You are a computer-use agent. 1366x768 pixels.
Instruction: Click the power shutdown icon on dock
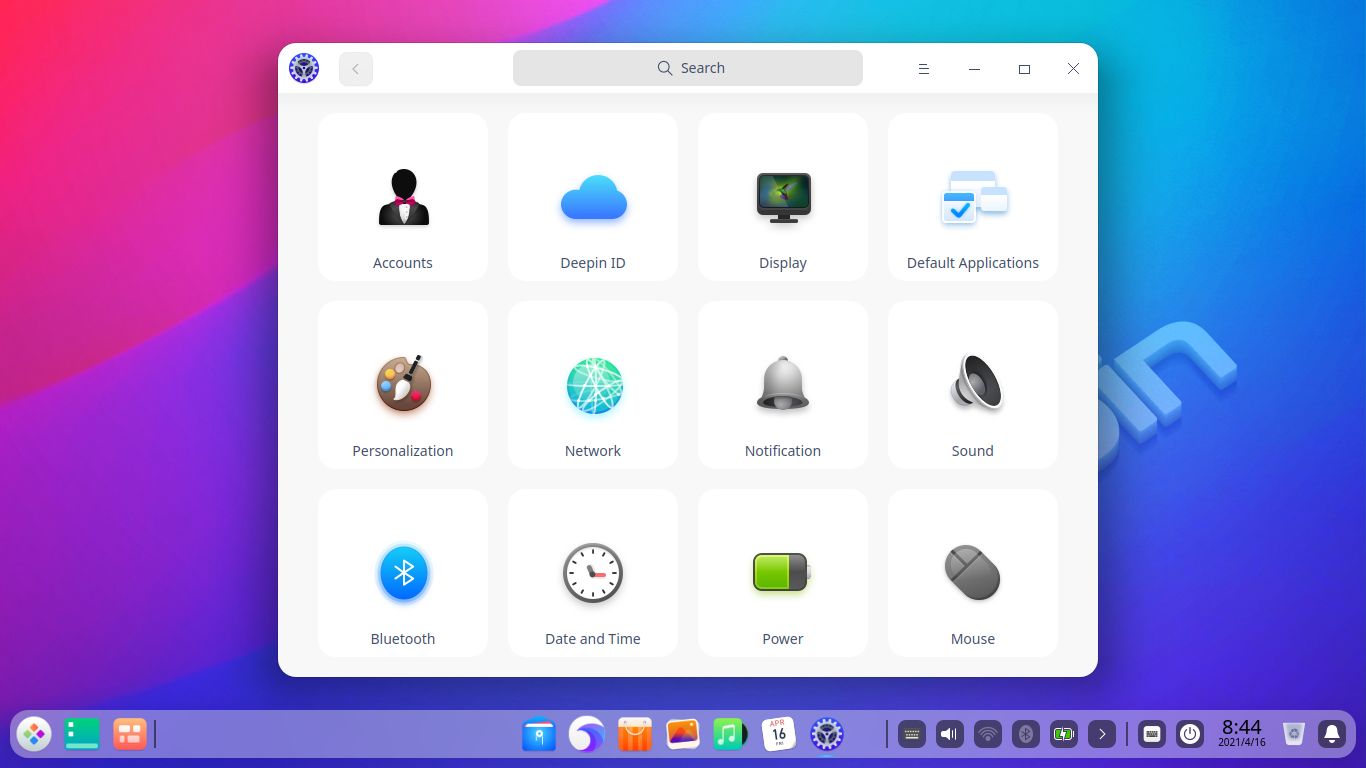pyautogui.click(x=1190, y=734)
